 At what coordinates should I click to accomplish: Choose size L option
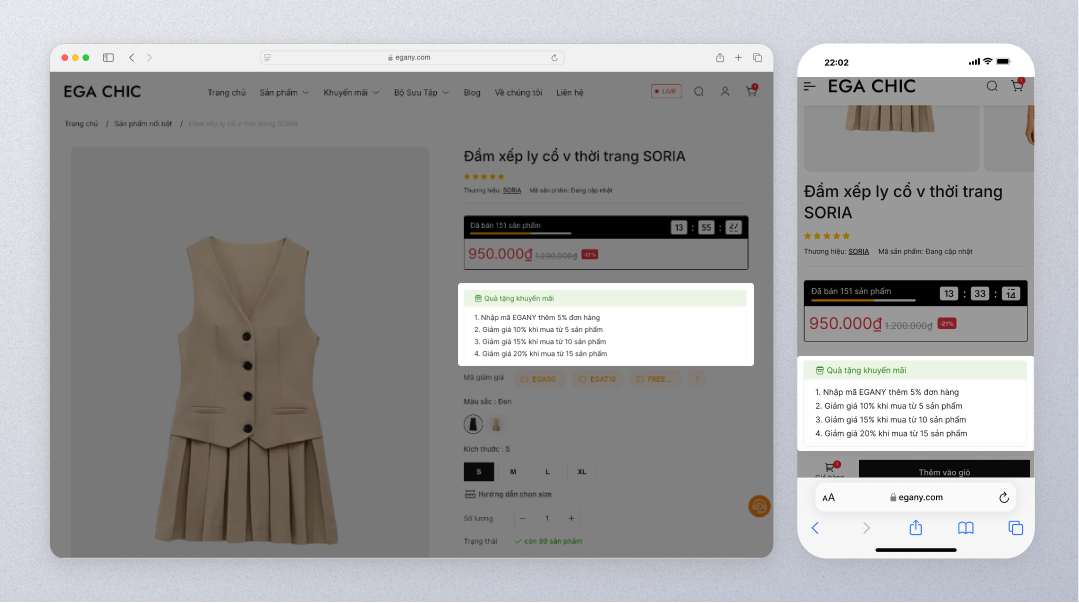pos(547,471)
